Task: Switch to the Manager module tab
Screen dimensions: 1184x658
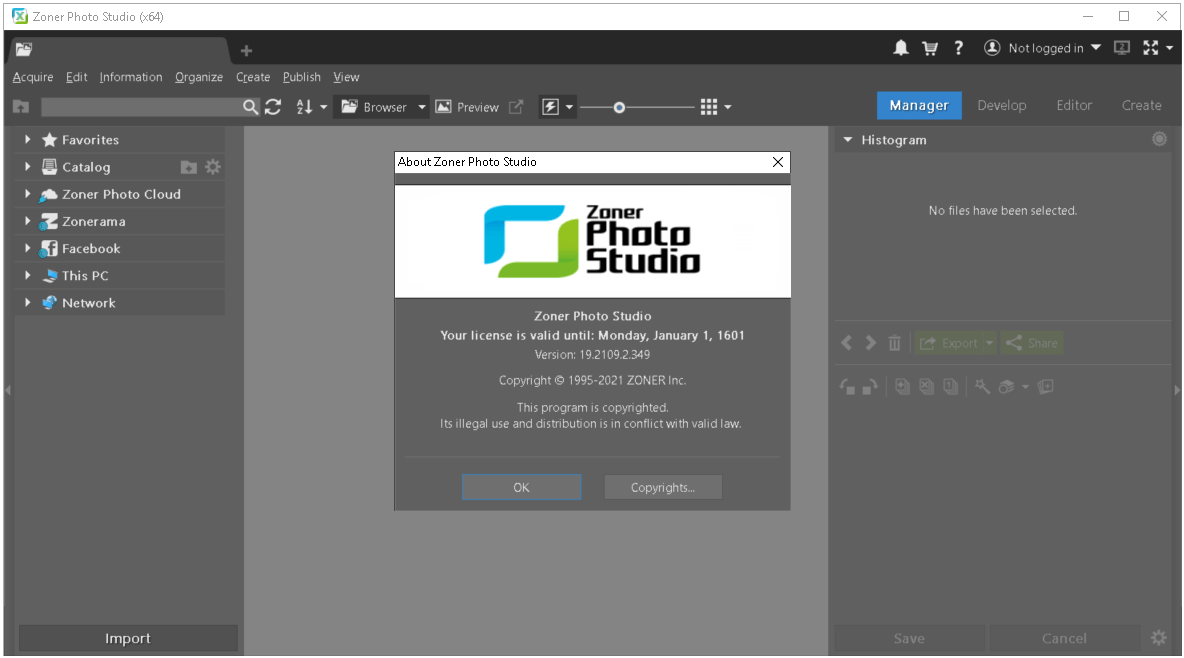Action: tap(919, 105)
